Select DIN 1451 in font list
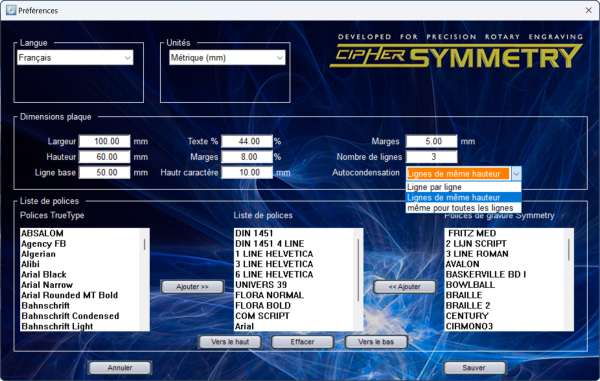Image resolution: width=600 pixels, height=381 pixels. (x=293, y=233)
